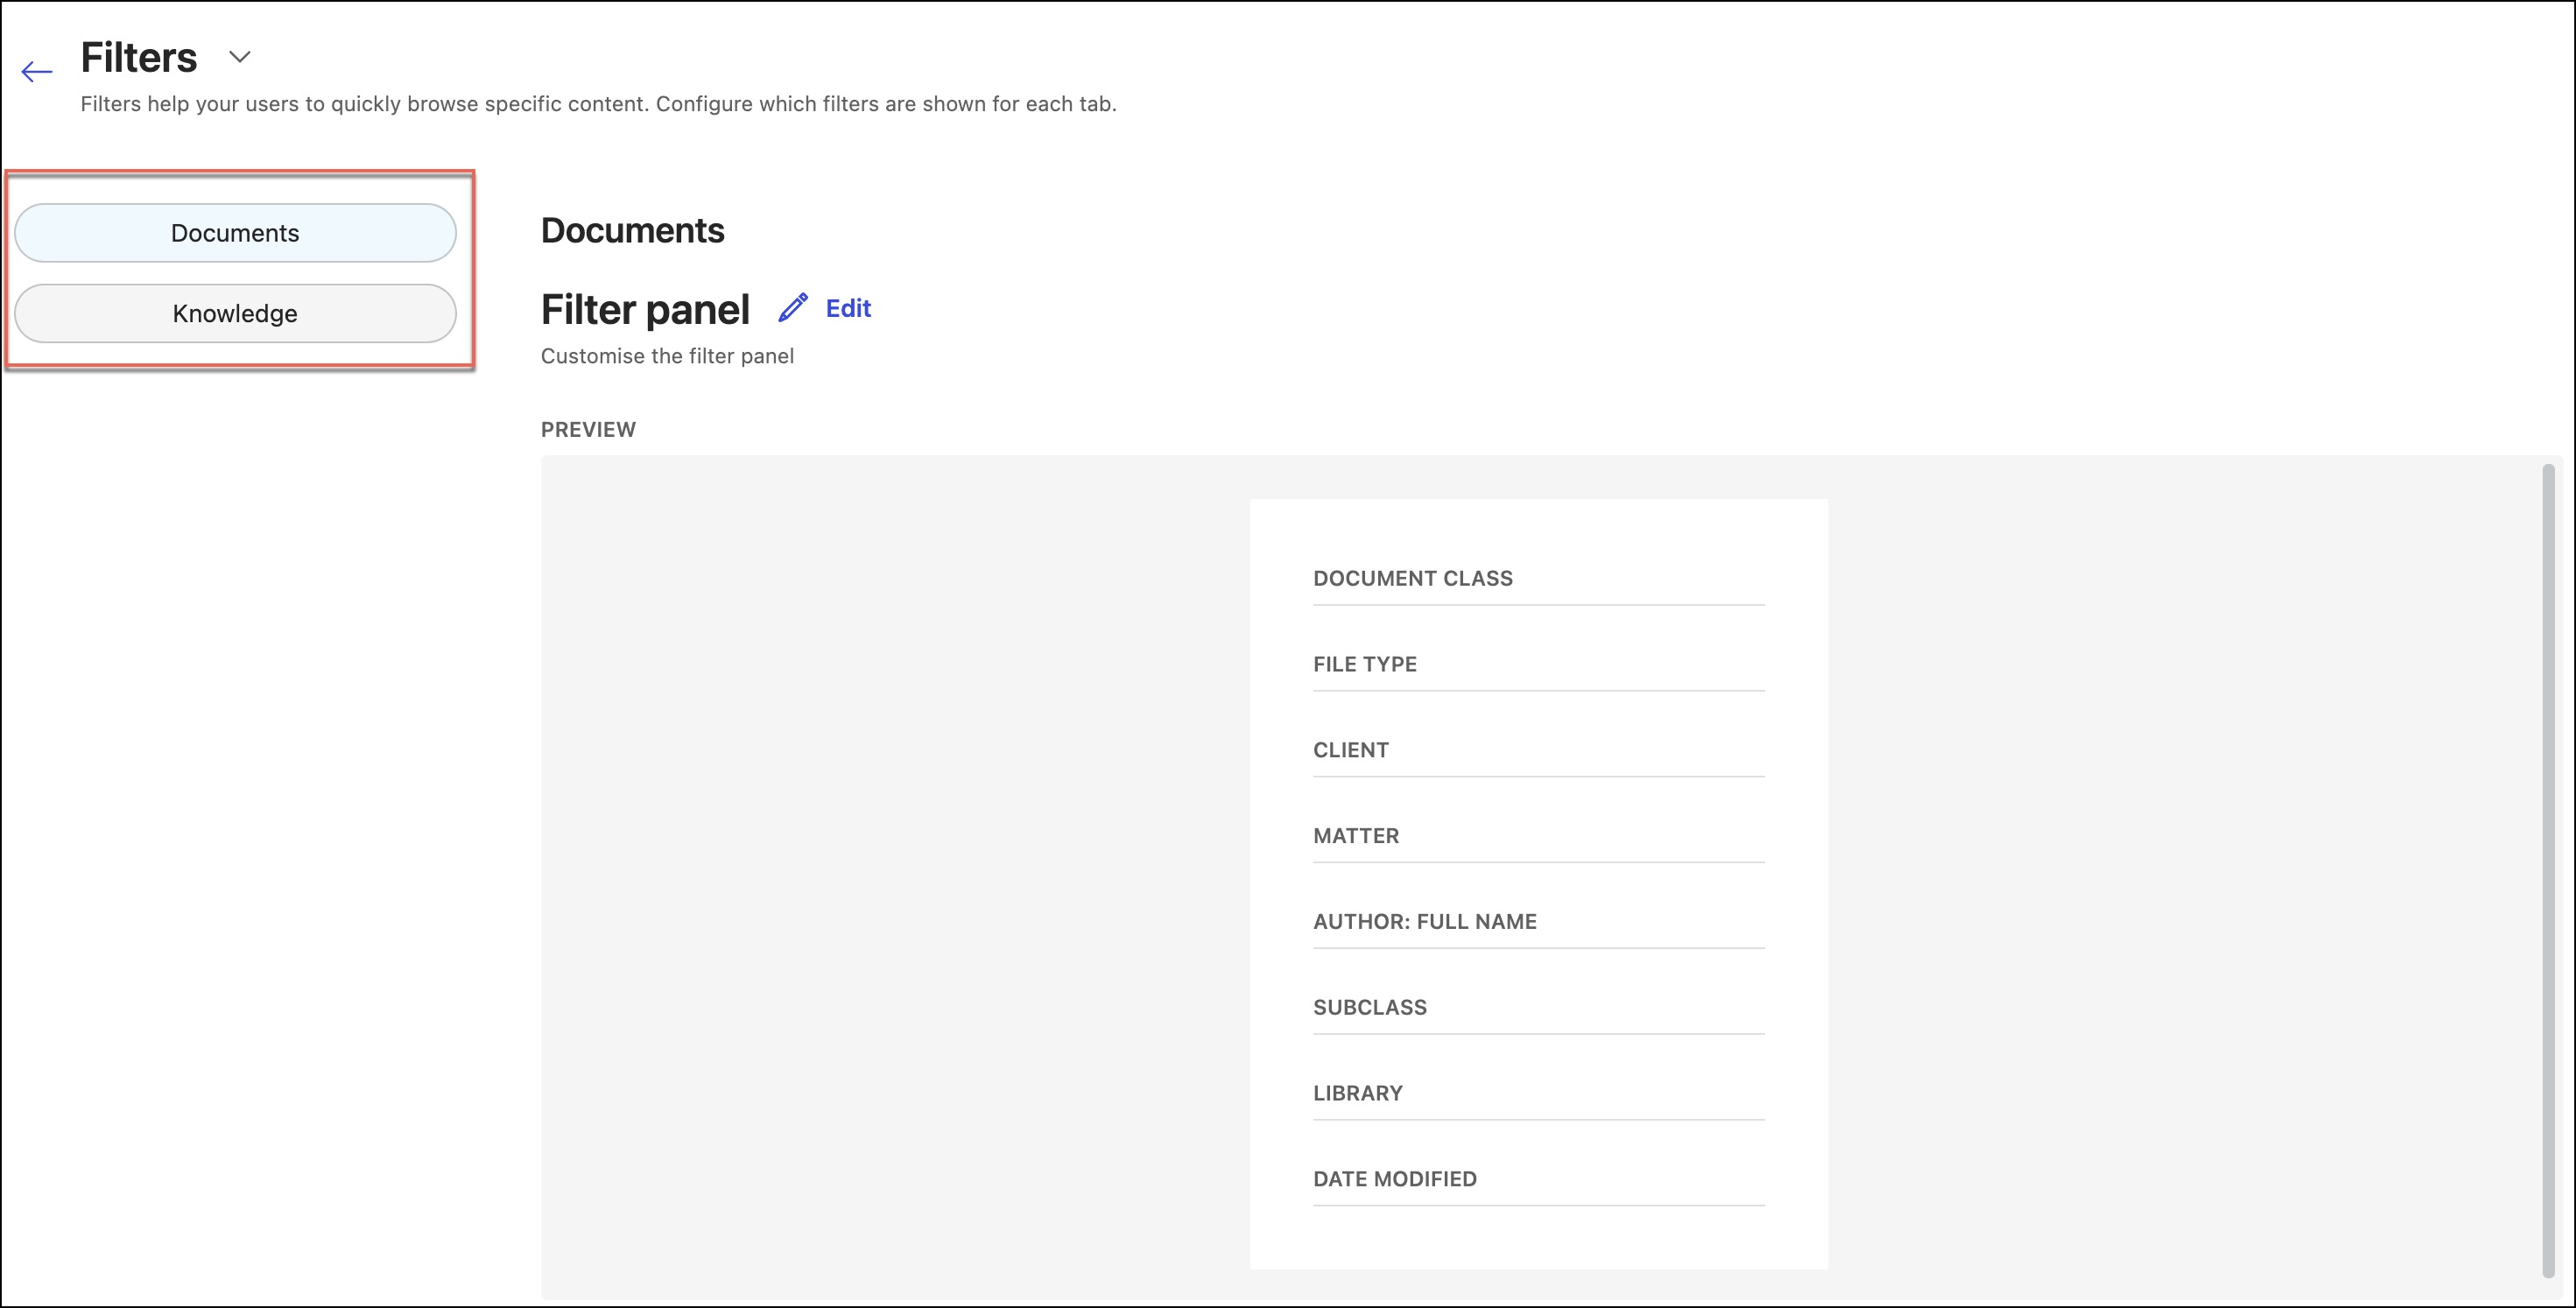The image size is (2576, 1308).
Task: Open the Client filter in preview
Action: (1350, 750)
